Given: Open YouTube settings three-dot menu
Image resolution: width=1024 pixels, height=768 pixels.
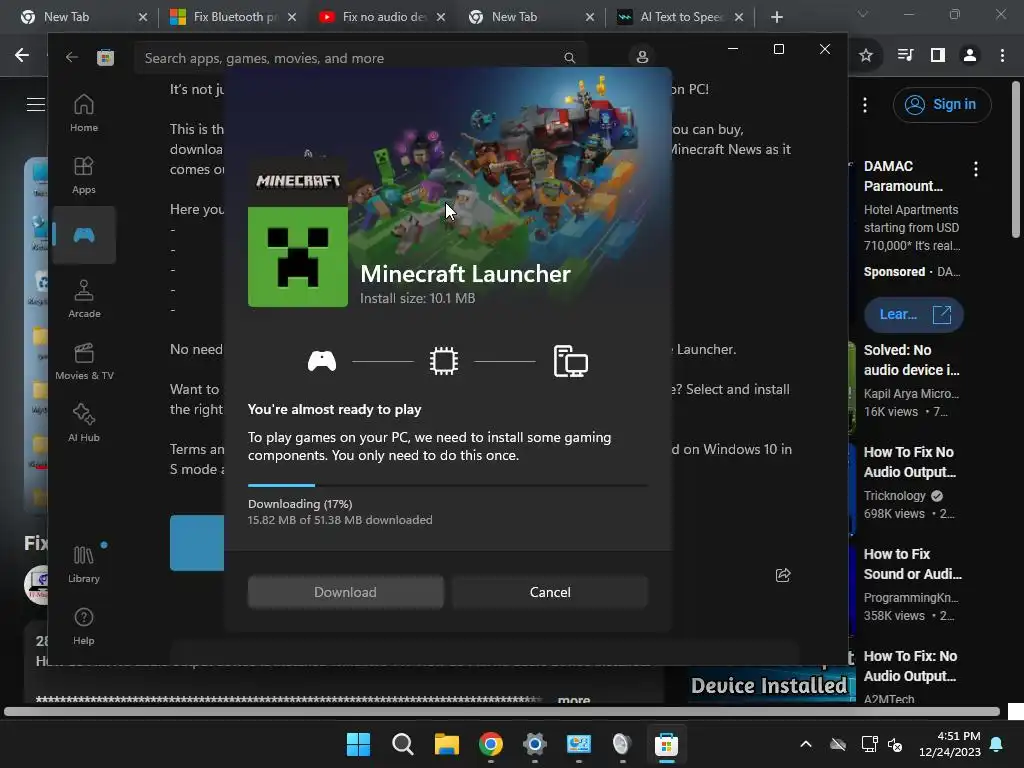Looking at the screenshot, I should pos(865,104).
